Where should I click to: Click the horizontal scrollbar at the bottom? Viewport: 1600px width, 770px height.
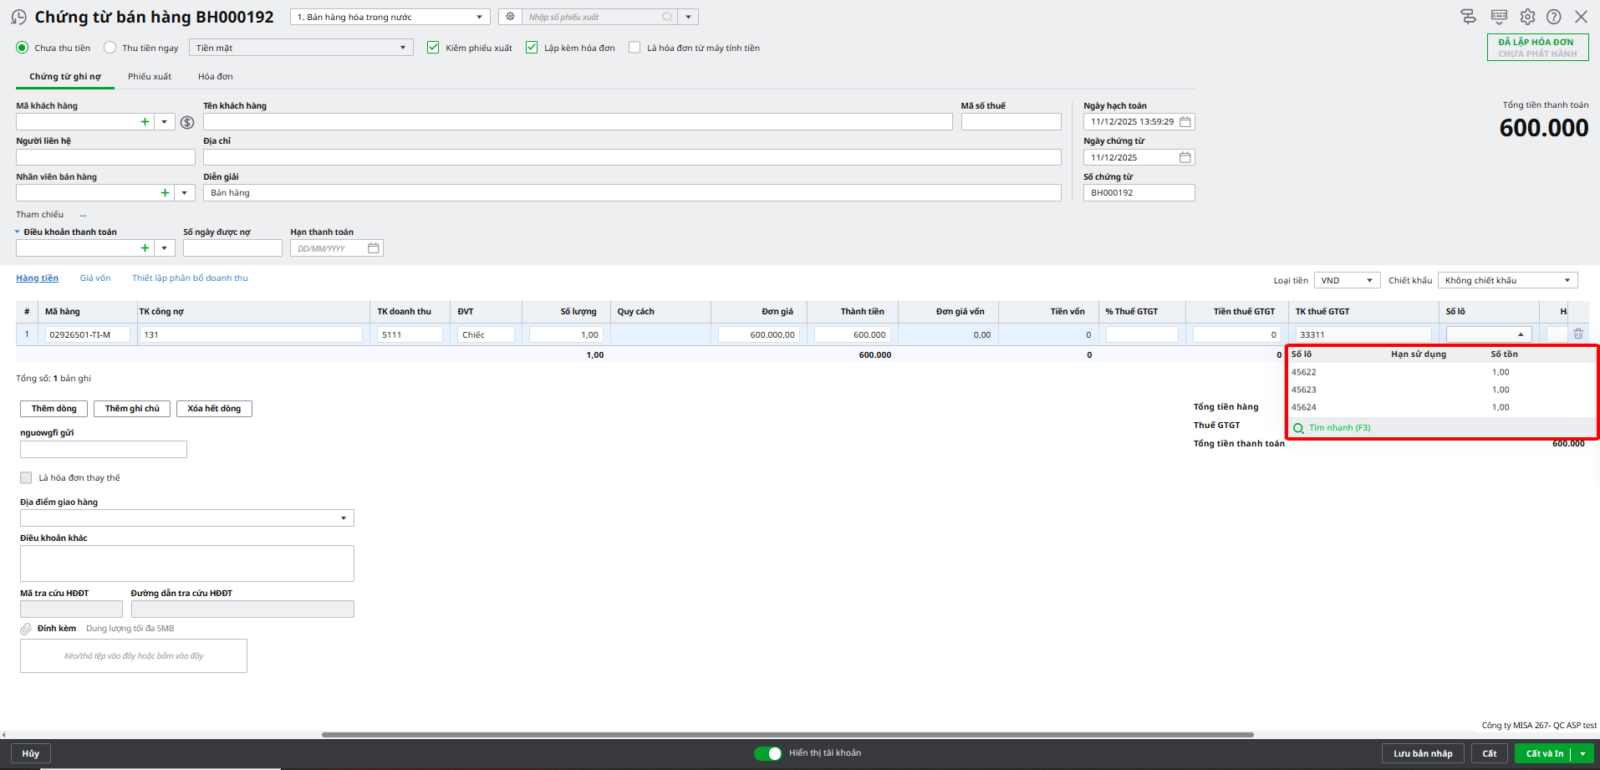(x=787, y=735)
